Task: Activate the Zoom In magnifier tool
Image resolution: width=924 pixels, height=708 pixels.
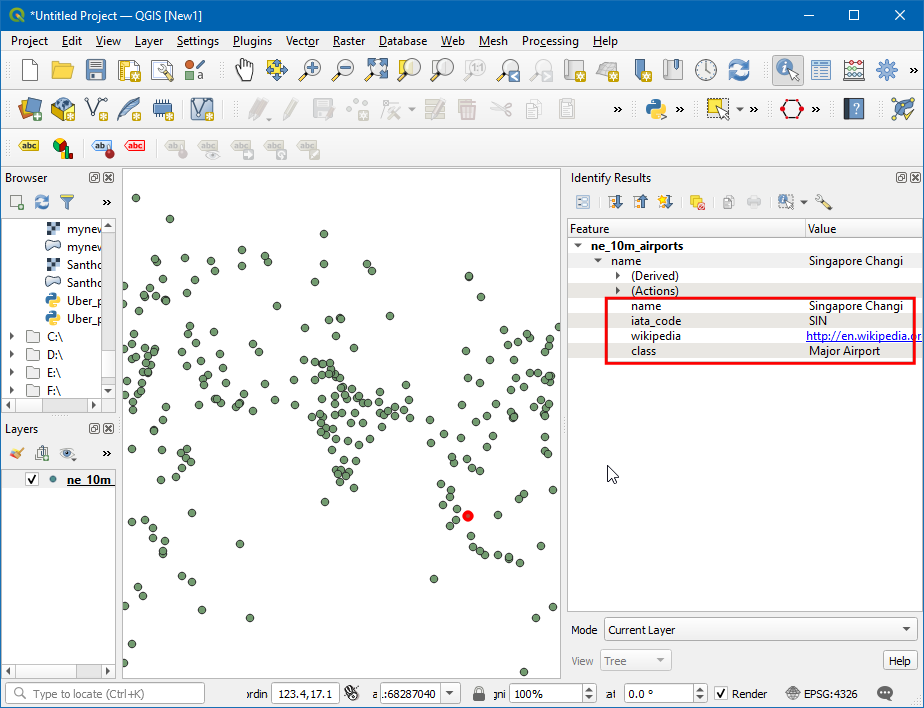Action: 311,70
